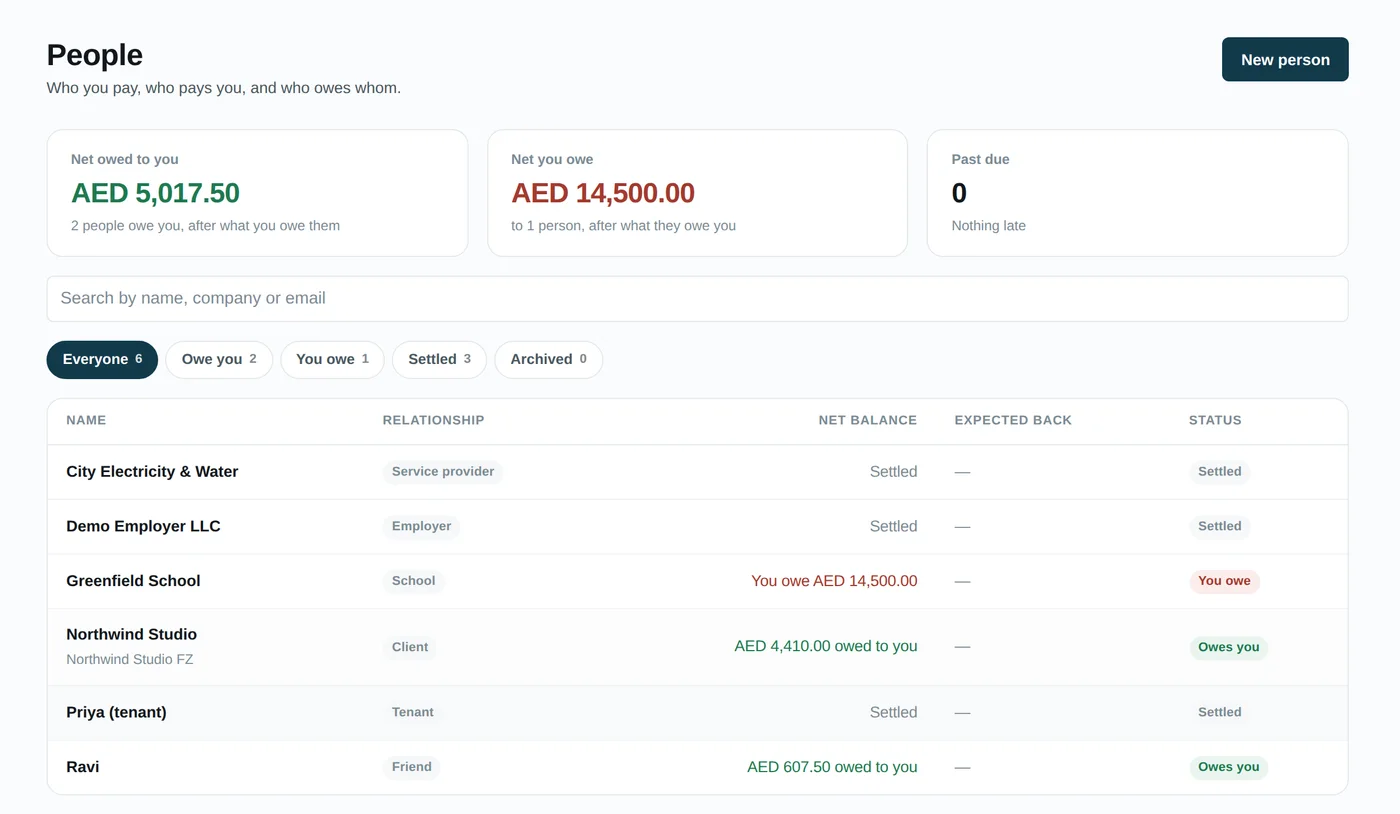The width and height of the screenshot is (1400, 814).
Task: Focus the search by name field
Action: pos(697,298)
